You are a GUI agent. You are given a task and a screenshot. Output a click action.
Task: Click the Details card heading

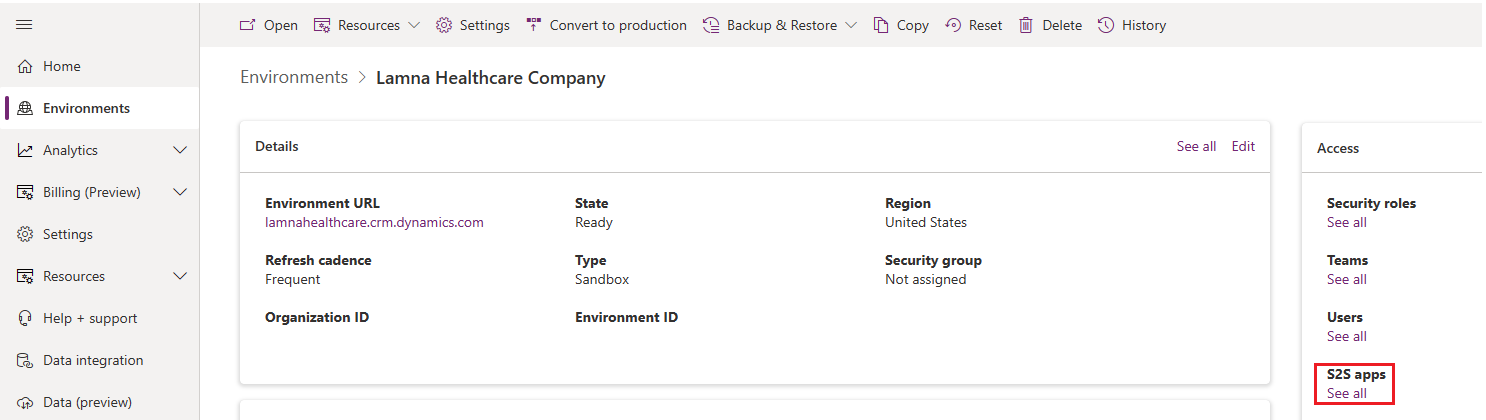click(x=277, y=146)
